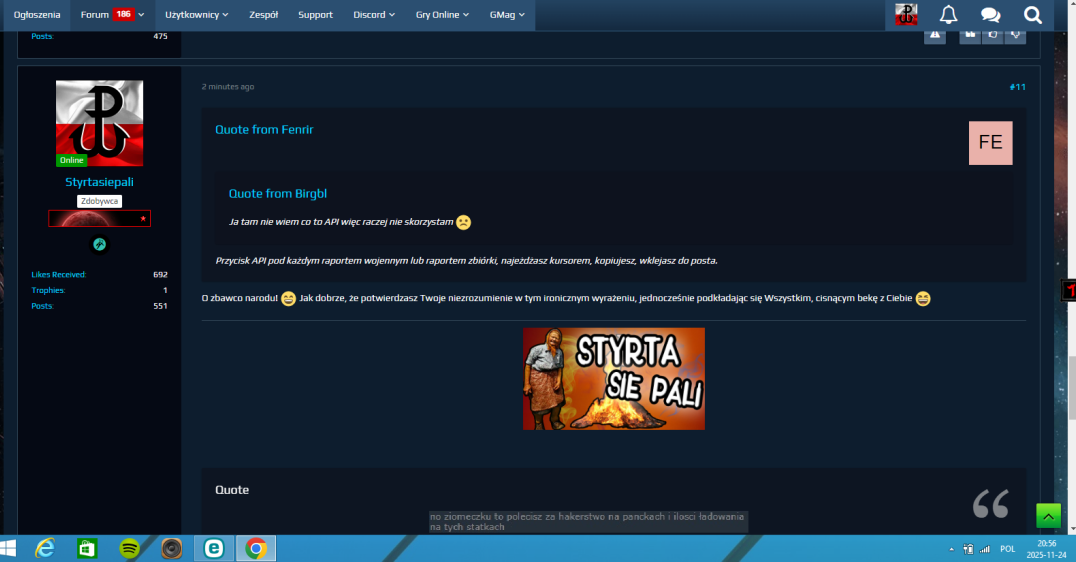The height and width of the screenshot is (562, 1076).
Task: Open the Windows Start button
Action: (x=8, y=548)
